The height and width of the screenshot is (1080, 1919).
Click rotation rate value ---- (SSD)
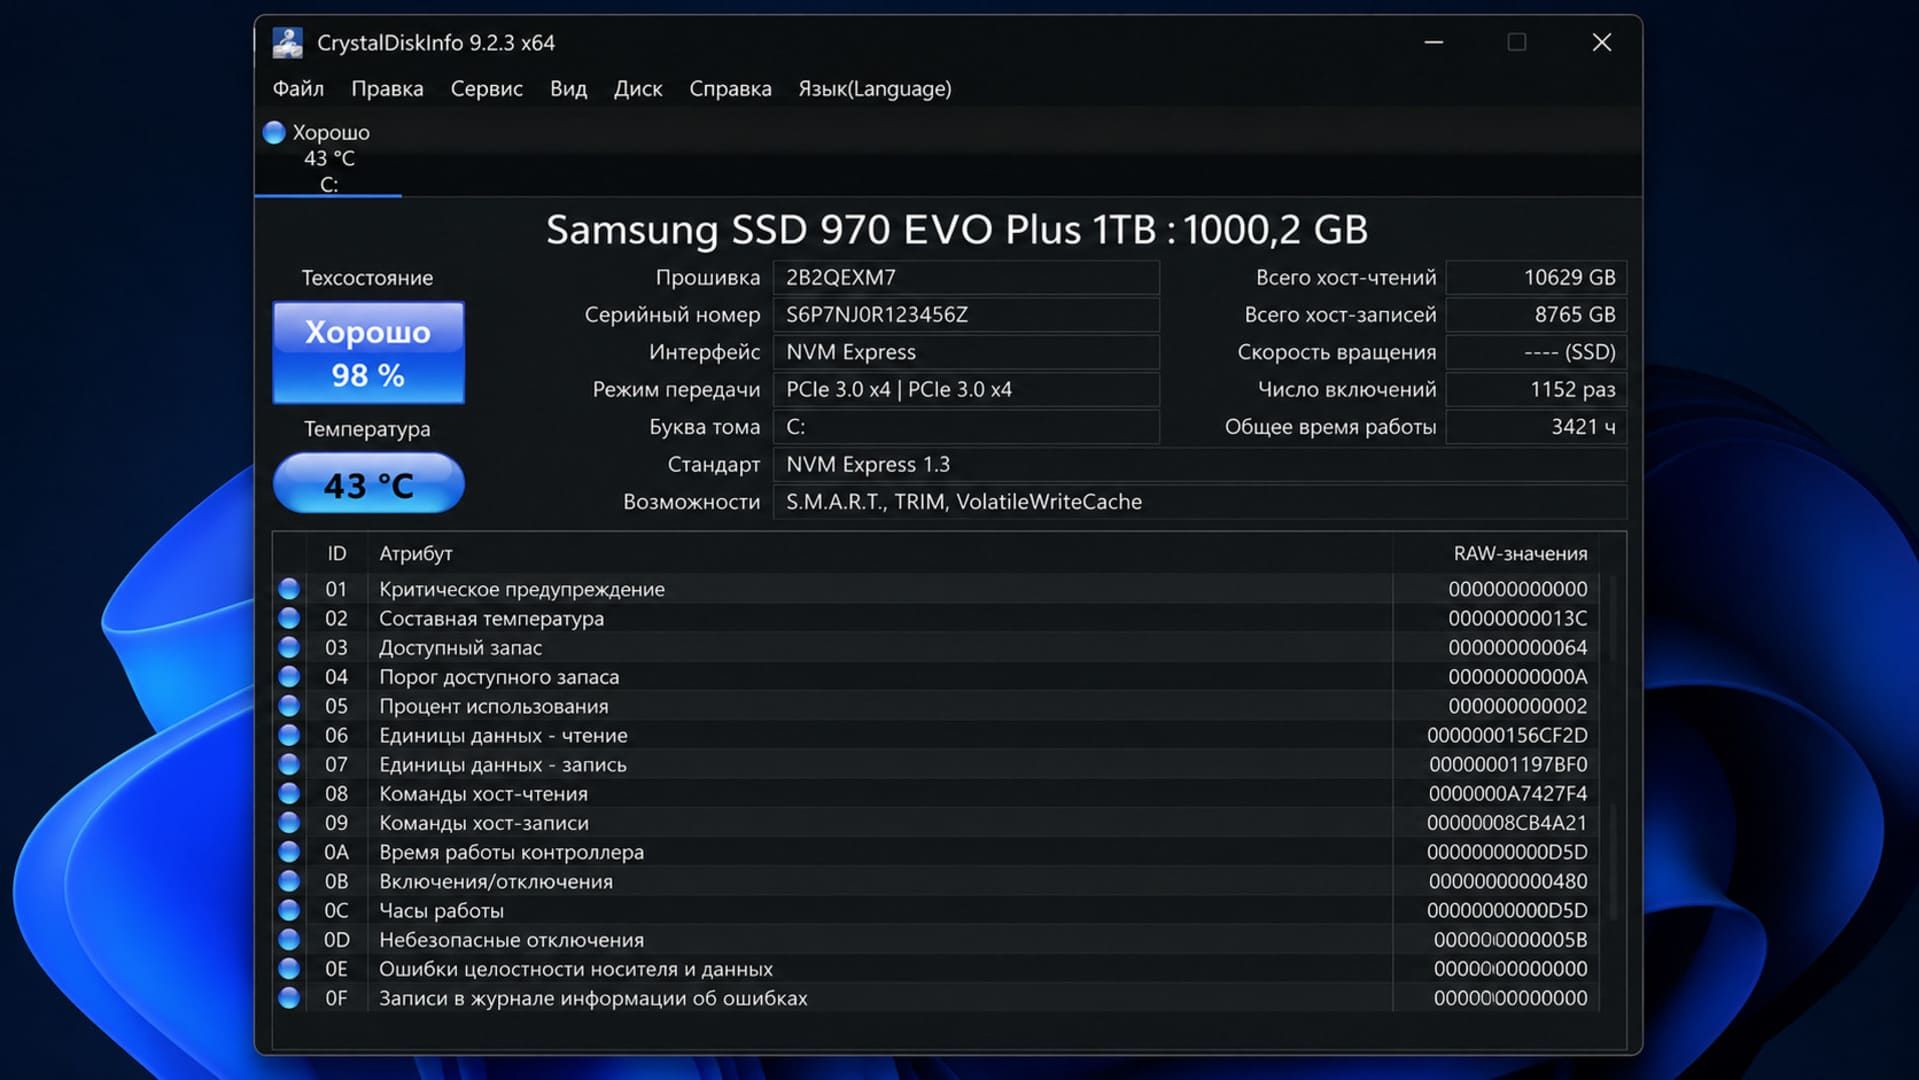pos(1536,352)
